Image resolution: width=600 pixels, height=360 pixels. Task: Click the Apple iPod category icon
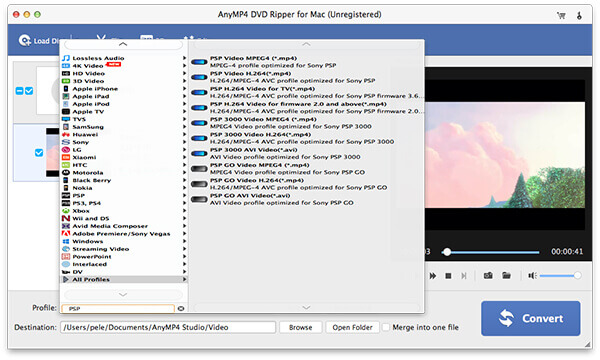point(66,104)
